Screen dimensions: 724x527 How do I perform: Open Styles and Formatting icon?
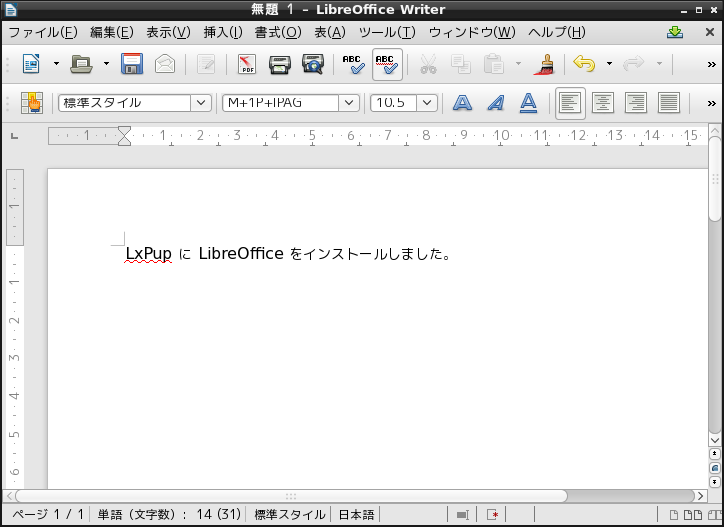[32, 103]
